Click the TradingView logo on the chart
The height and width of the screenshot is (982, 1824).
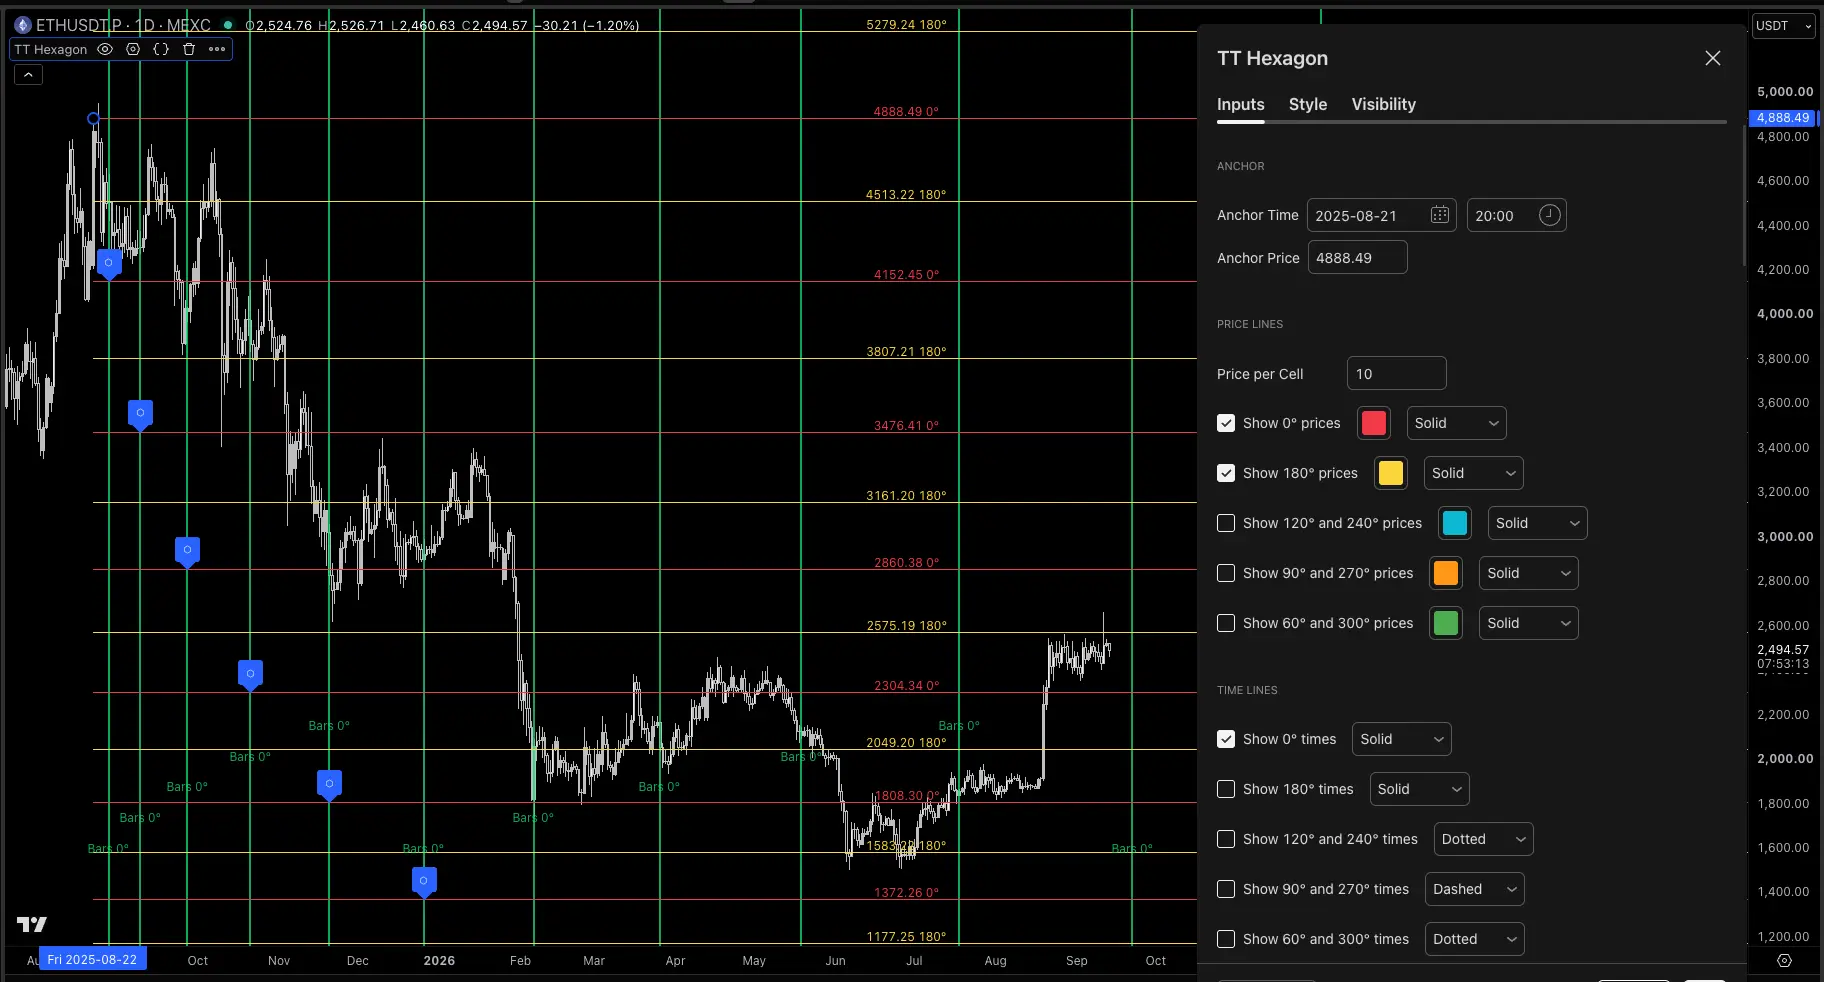point(32,924)
